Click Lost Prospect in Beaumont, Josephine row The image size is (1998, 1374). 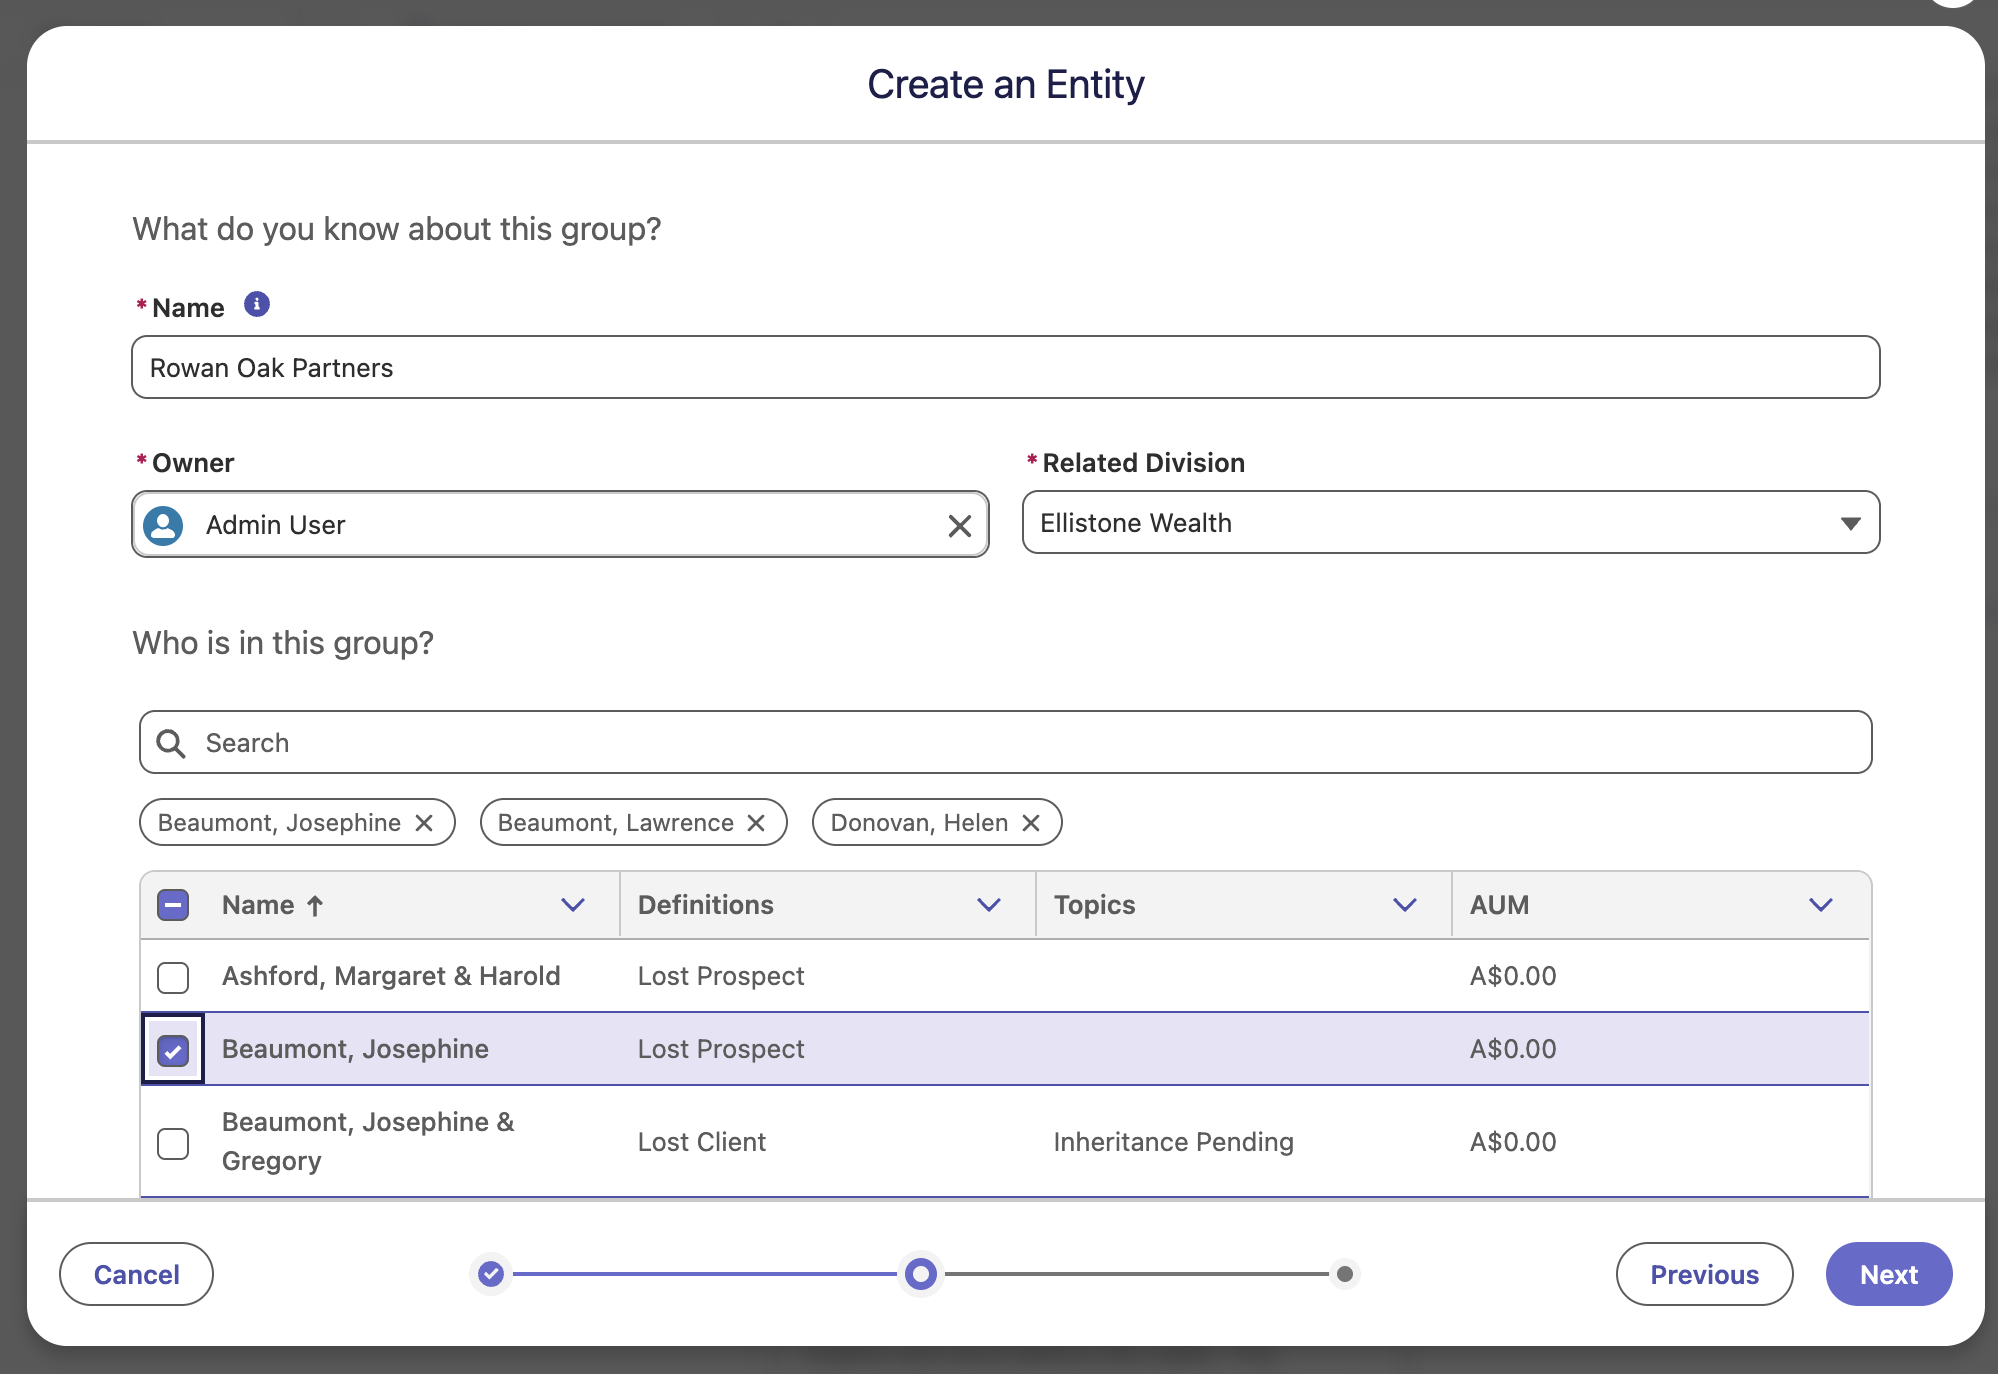click(x=721, y=1049)
